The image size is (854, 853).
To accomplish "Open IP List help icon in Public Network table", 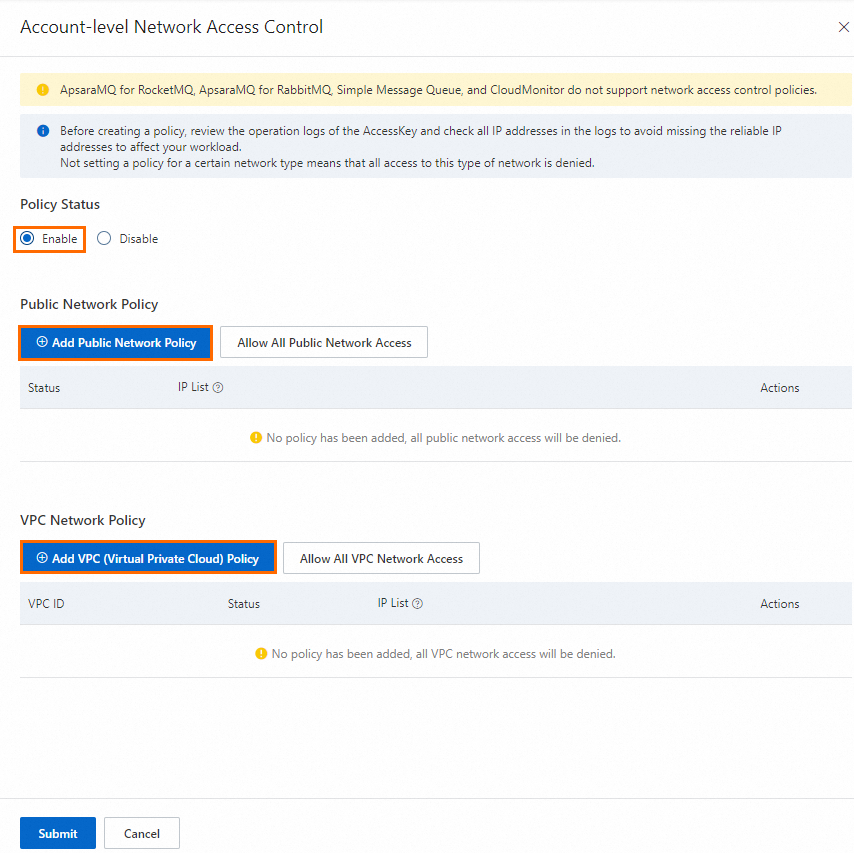I will pyautogui.click(x=218, y=388).
